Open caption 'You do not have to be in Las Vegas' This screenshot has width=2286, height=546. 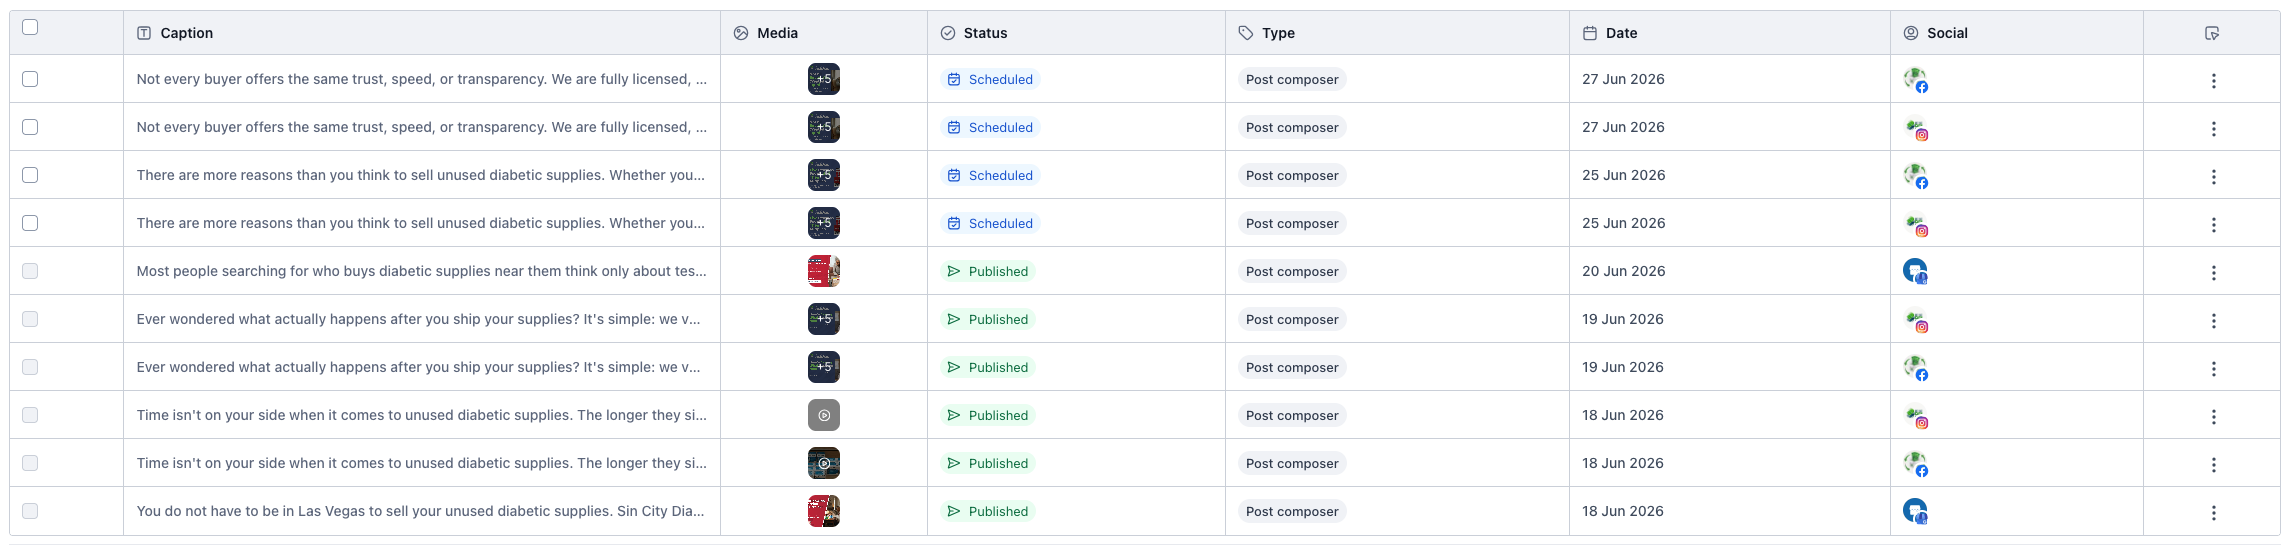click(x=421, y=511)
